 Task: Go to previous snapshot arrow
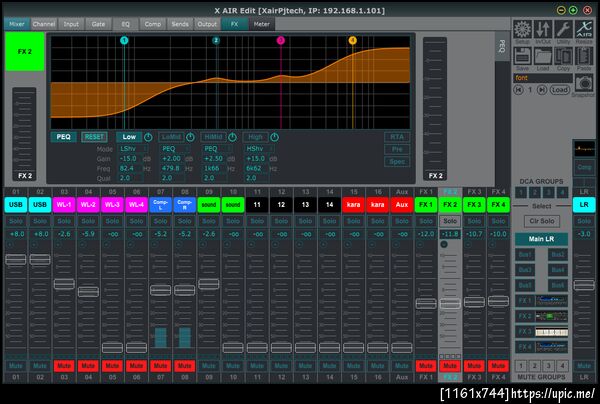coord(518,90)
